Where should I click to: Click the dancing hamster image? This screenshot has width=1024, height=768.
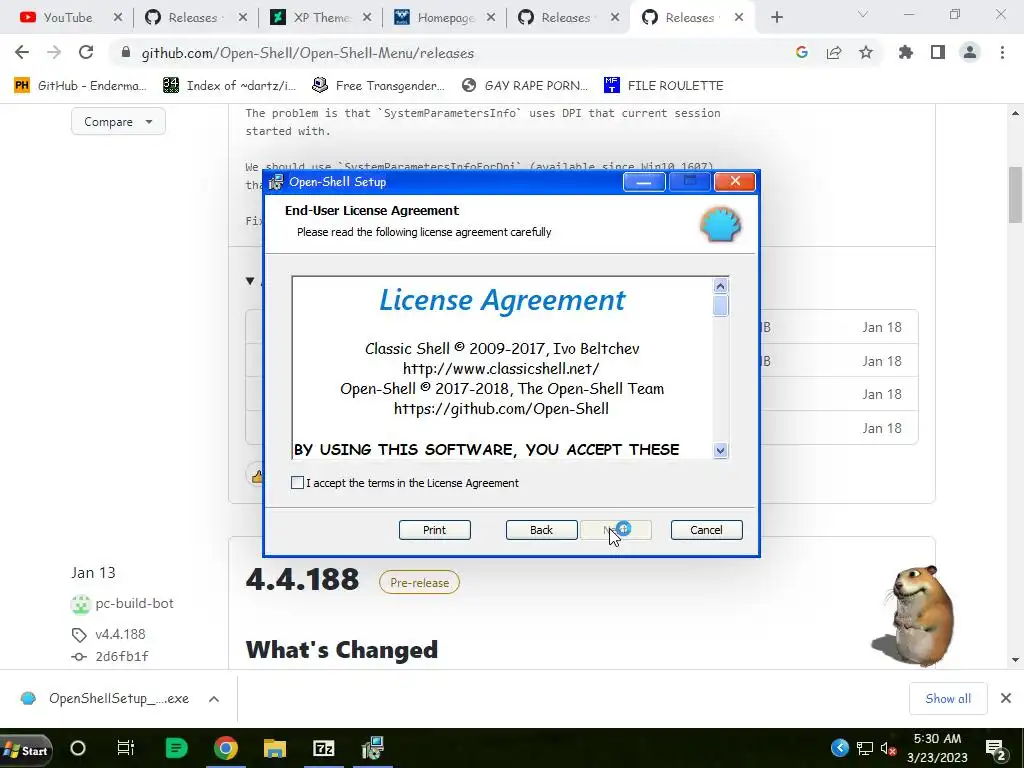[915, 616]
